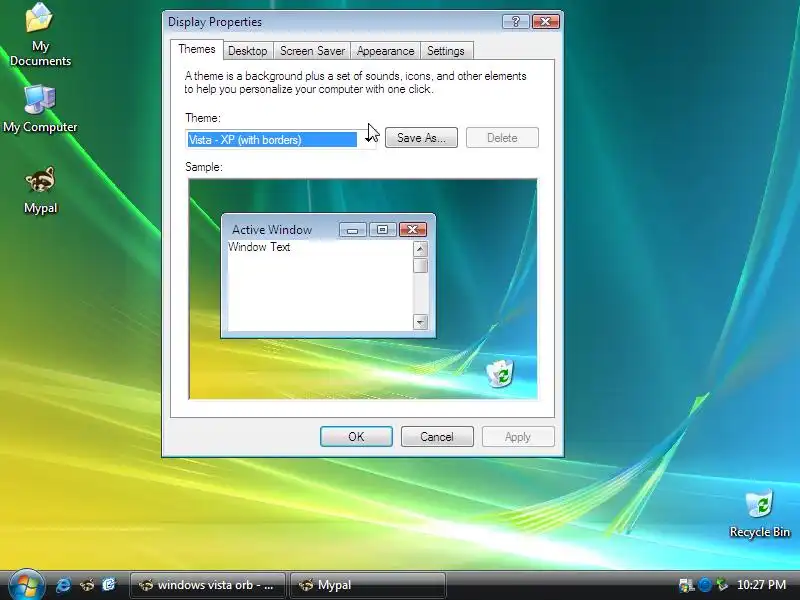This screenshot has height=600, width=800.
Task: Click the third Quick Launch icon
Action: (x=109, y=585)
